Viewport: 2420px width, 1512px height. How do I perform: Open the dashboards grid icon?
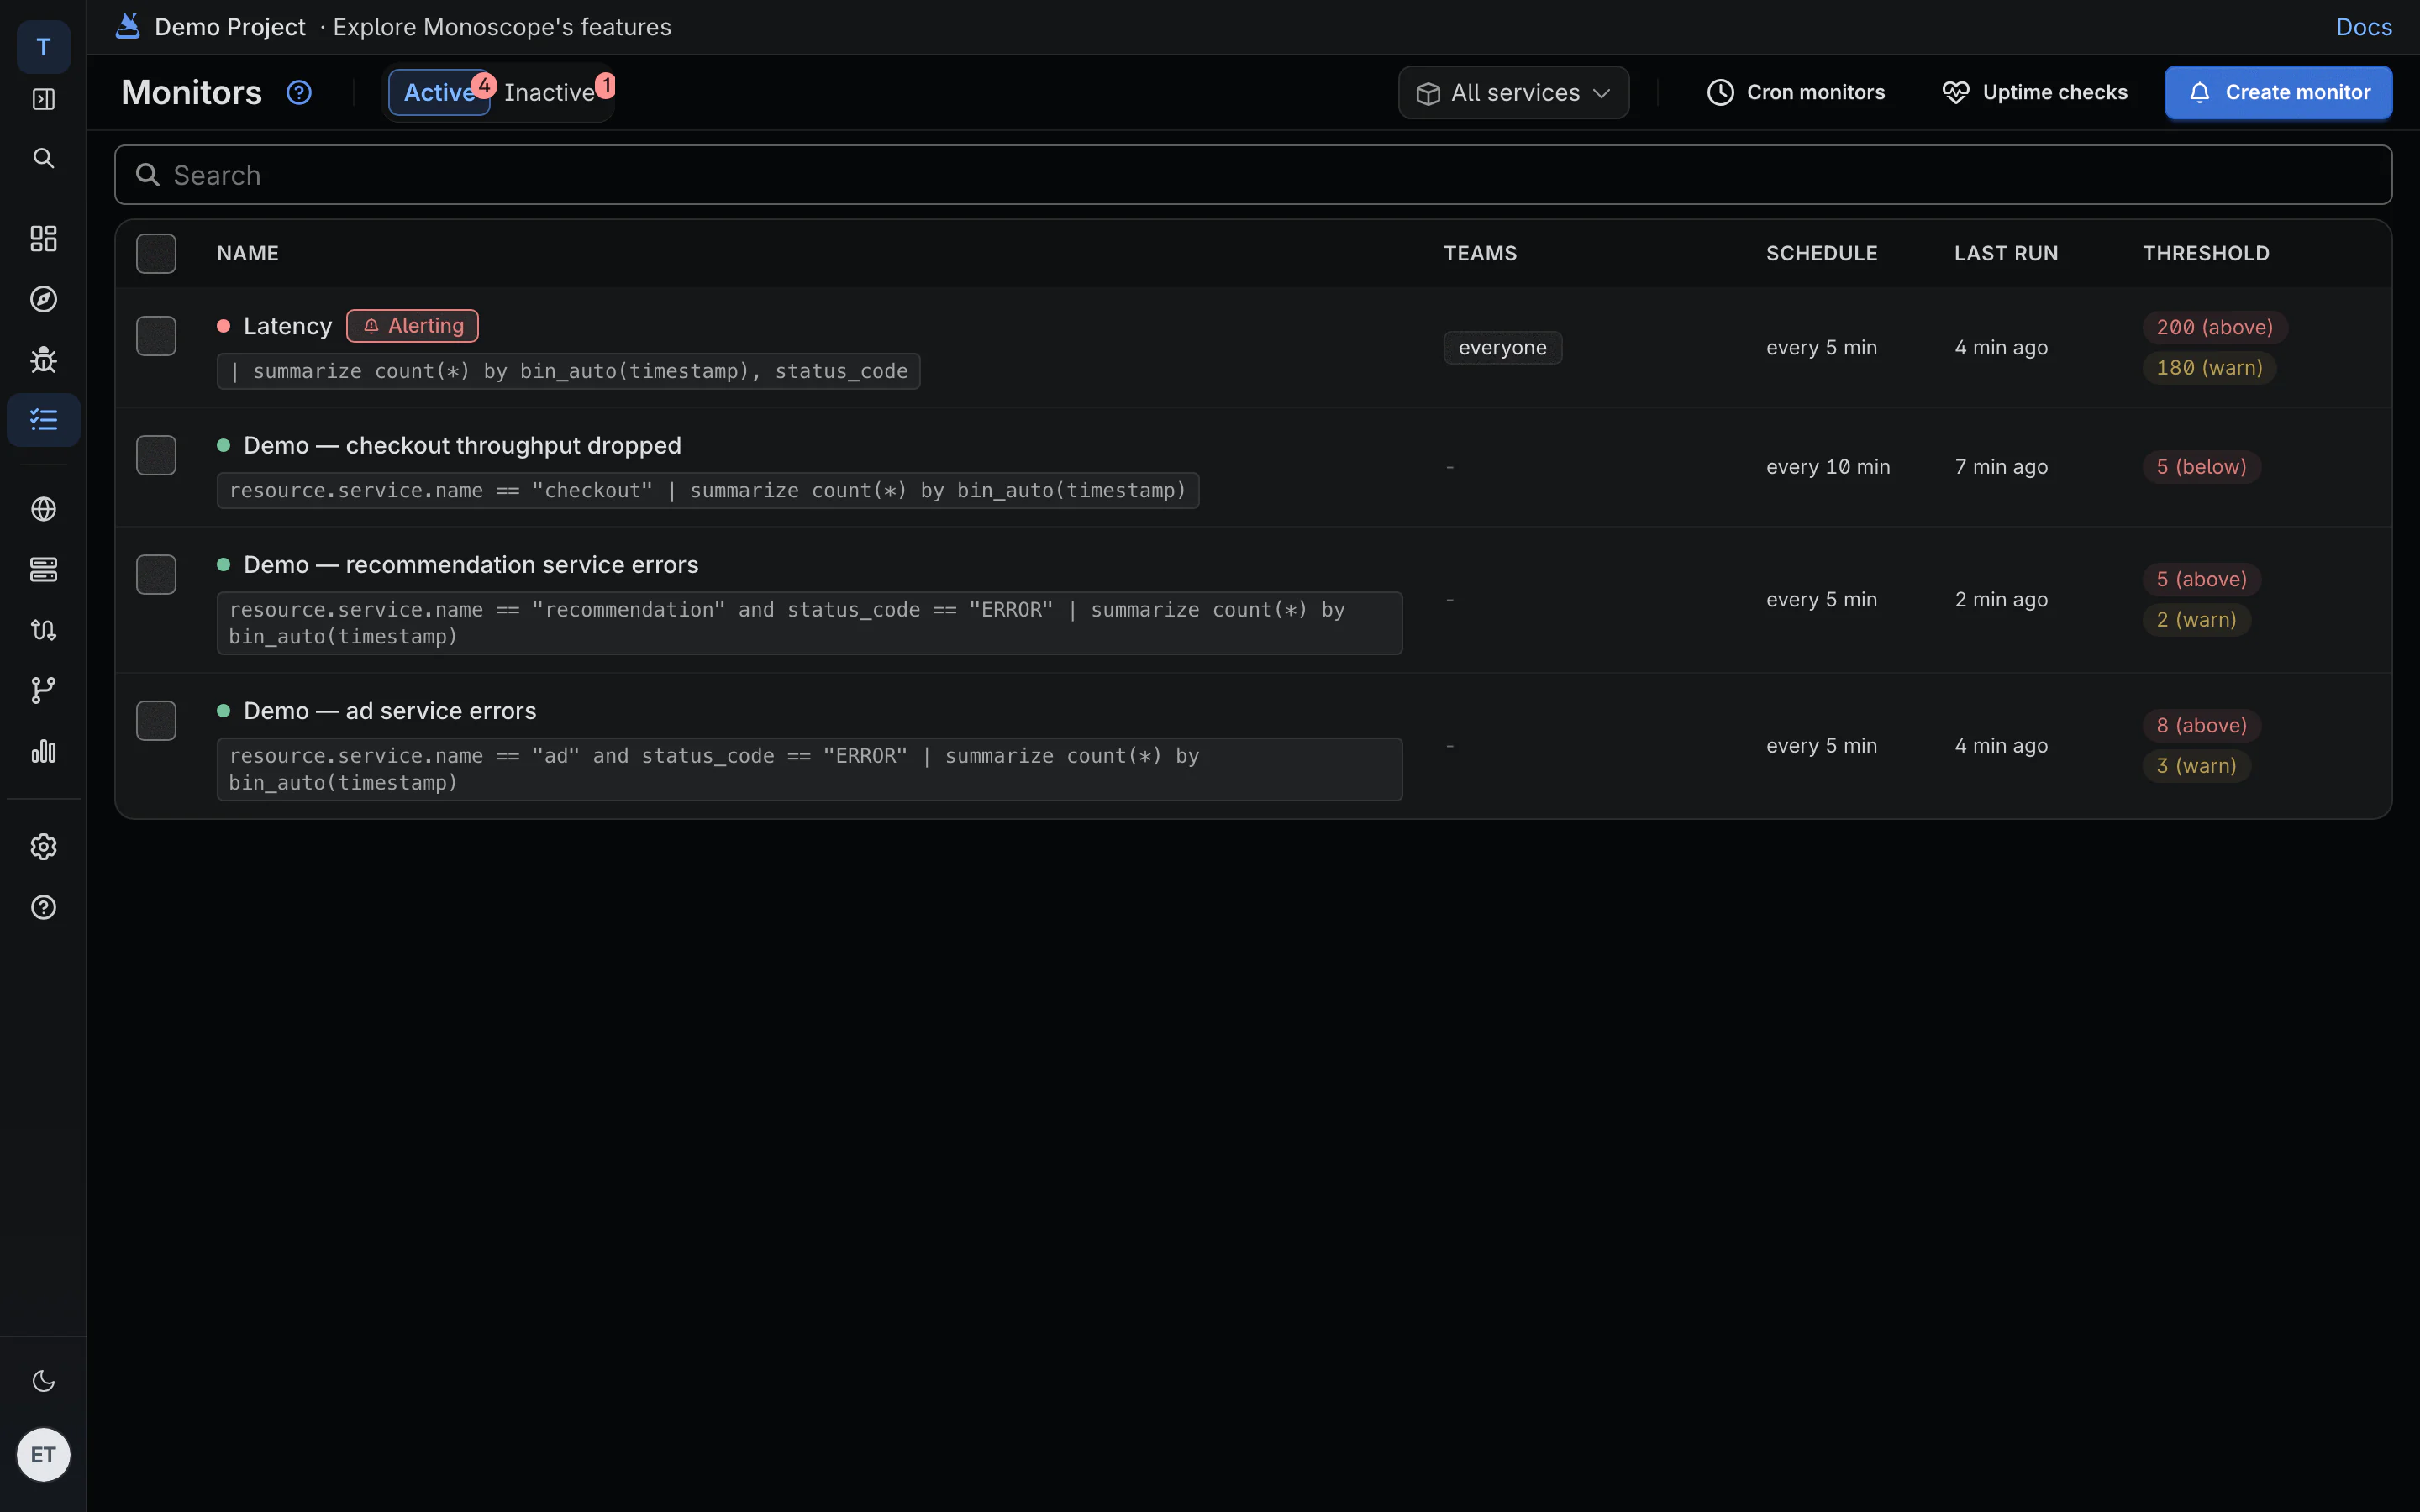click(43, 238)
